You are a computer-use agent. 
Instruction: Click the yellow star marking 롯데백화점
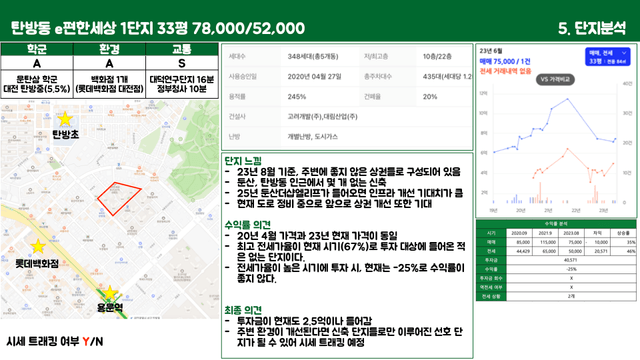[x=38, y=247]
